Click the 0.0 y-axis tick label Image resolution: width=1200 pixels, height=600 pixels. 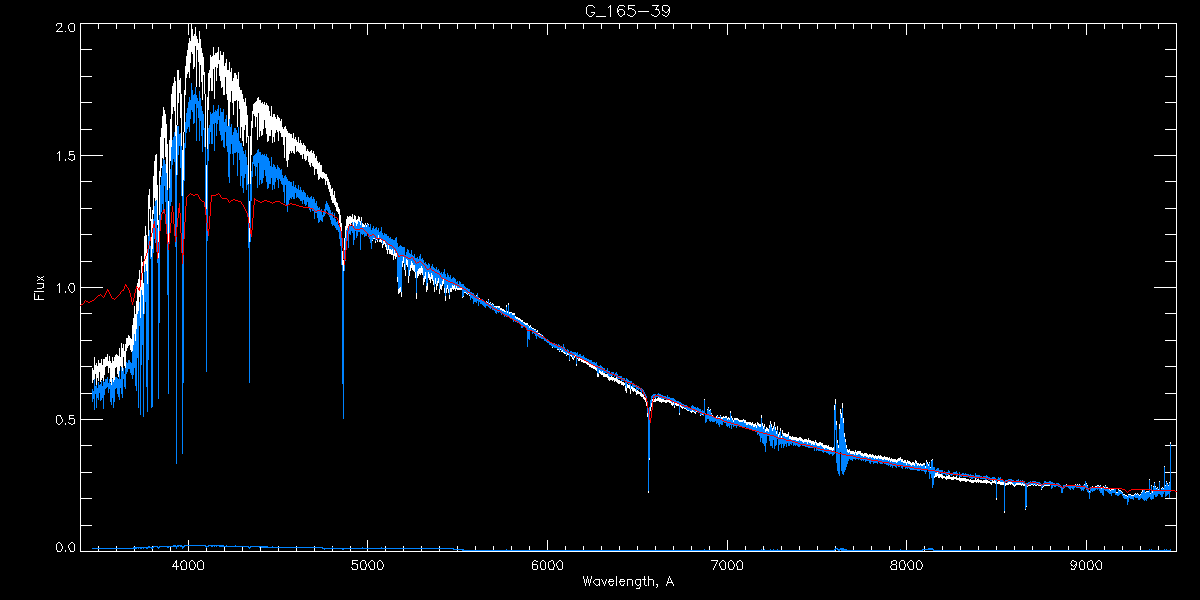point(64,547)
